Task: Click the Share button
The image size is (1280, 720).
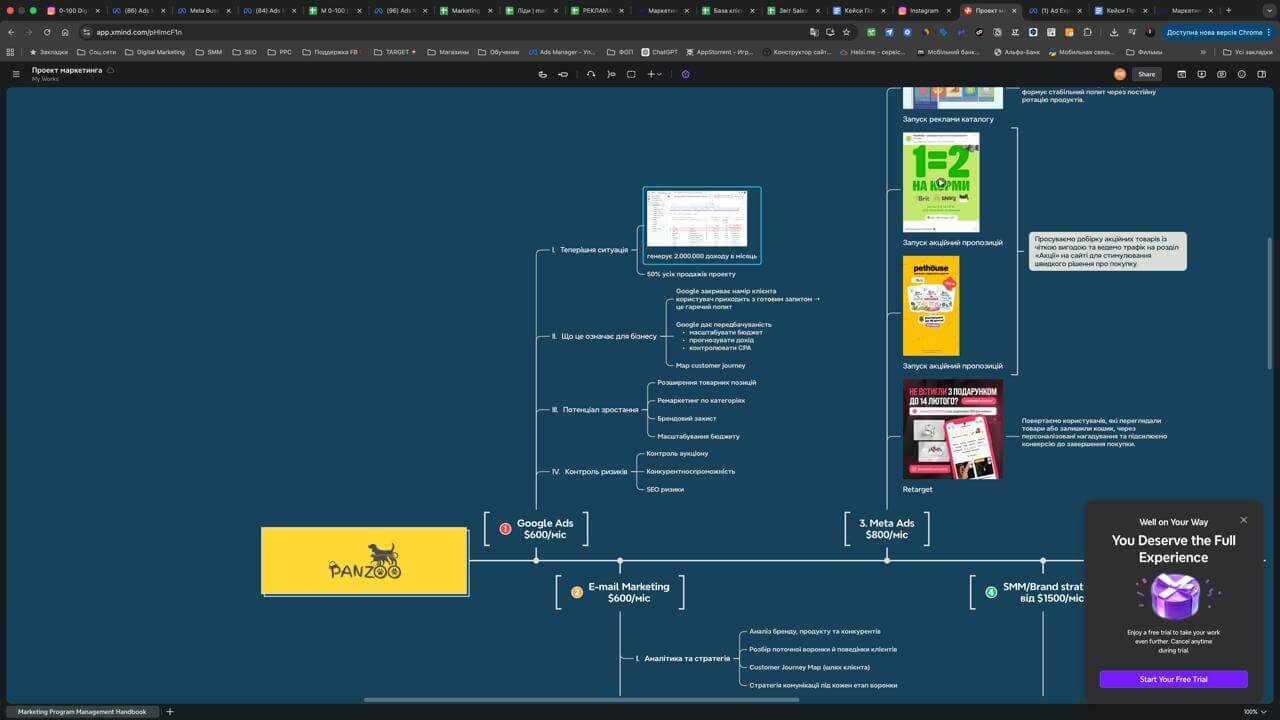Action: tap(1146, 74)
